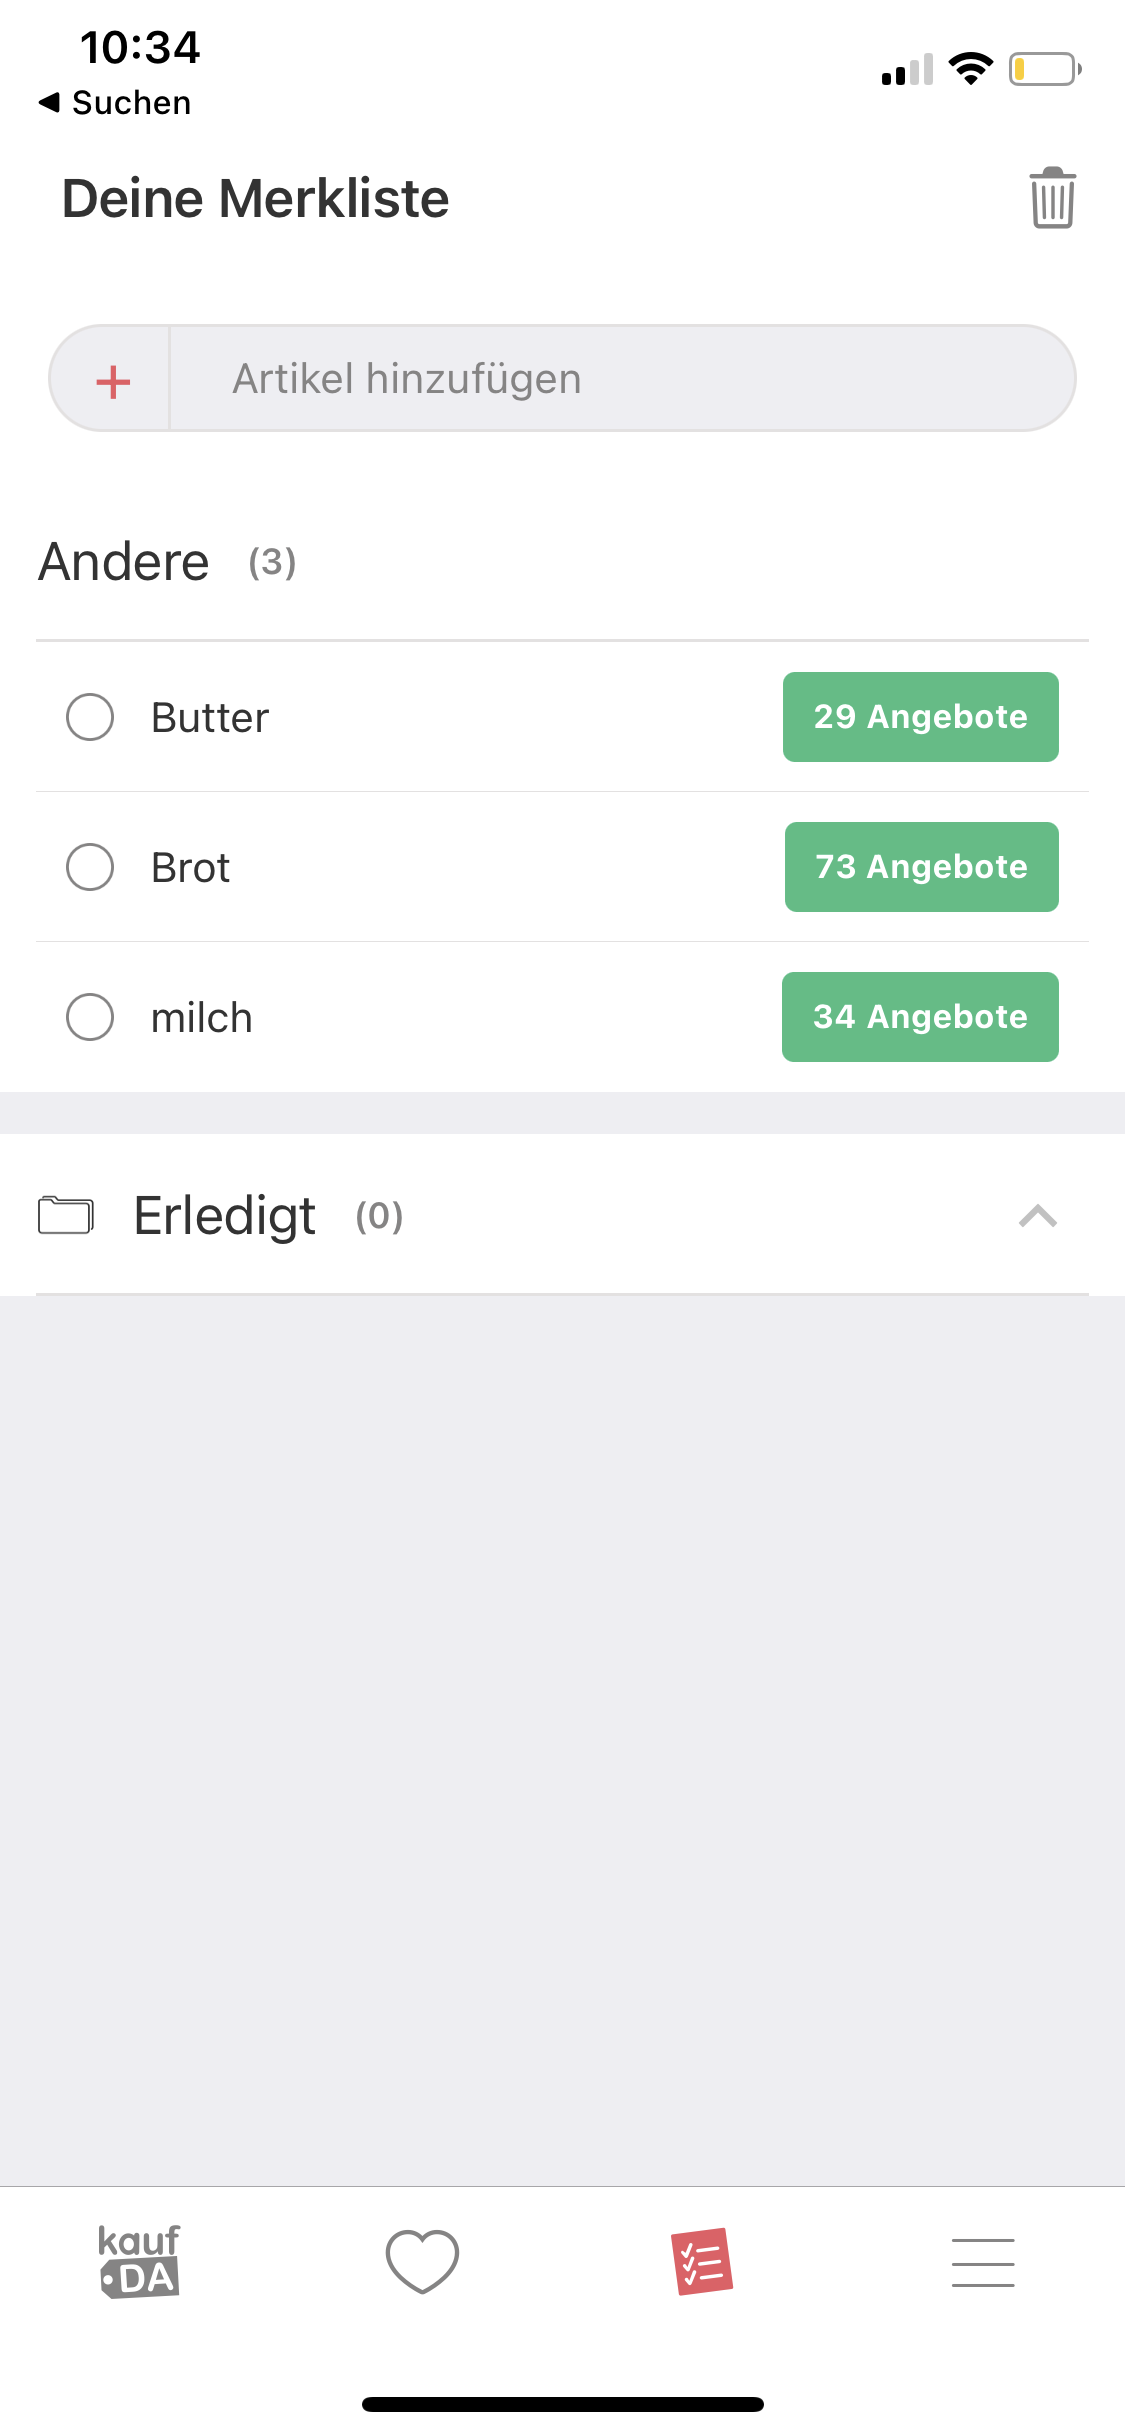Tap the Andere category header
Viewport: 1125px width, 2436px height.
[x=124, y=562]
